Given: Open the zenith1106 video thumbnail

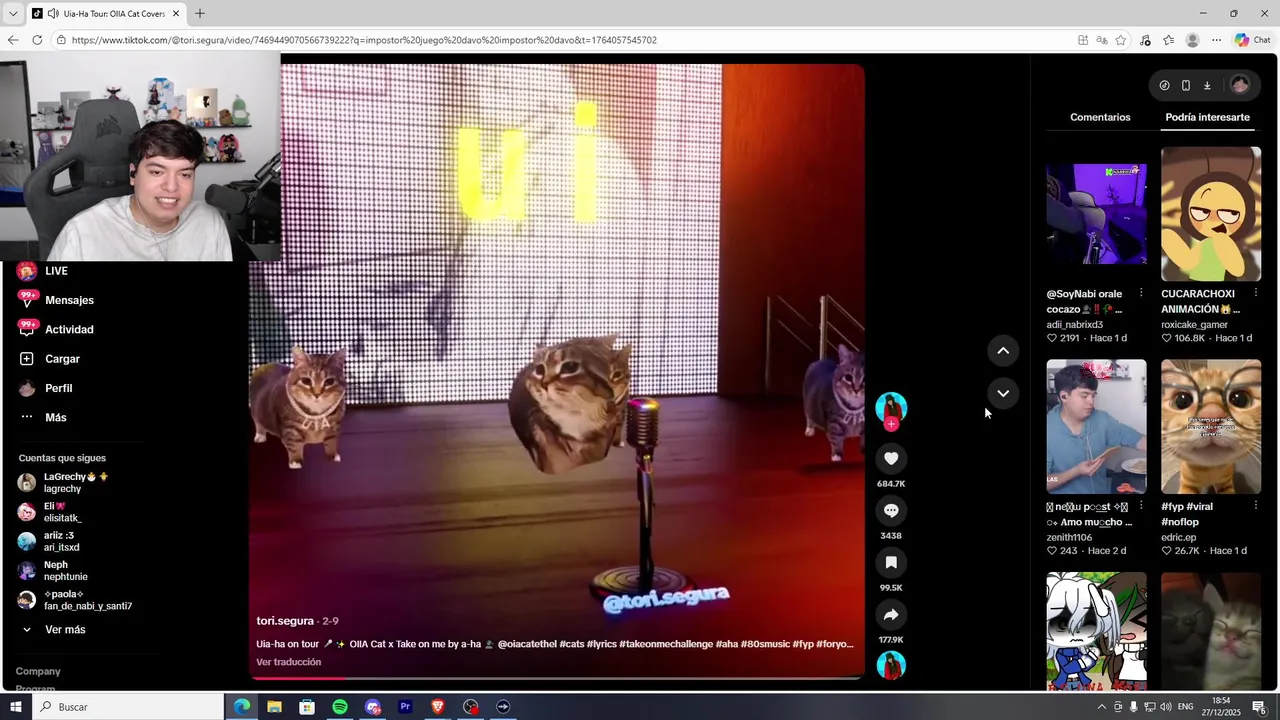Looking at the screenshot, I should pyautogui.click(x=1096, y=427).
